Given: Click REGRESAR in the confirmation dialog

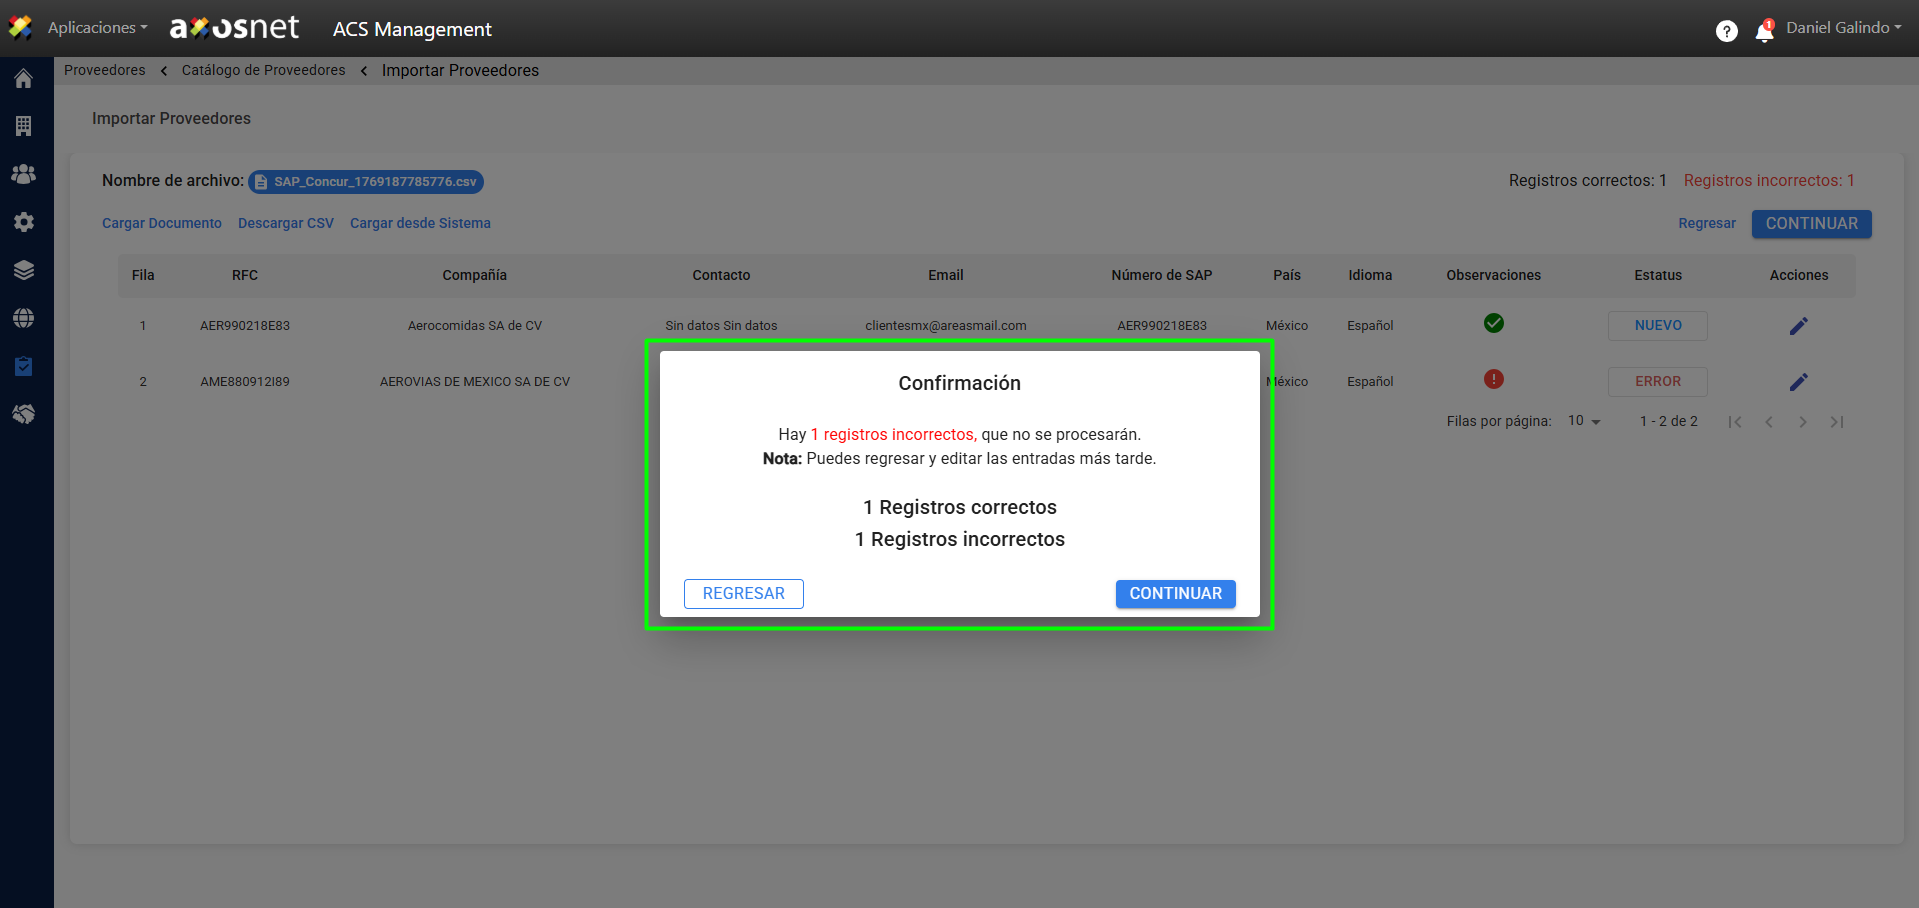Looking at the screenshot, I should (743, 593).
